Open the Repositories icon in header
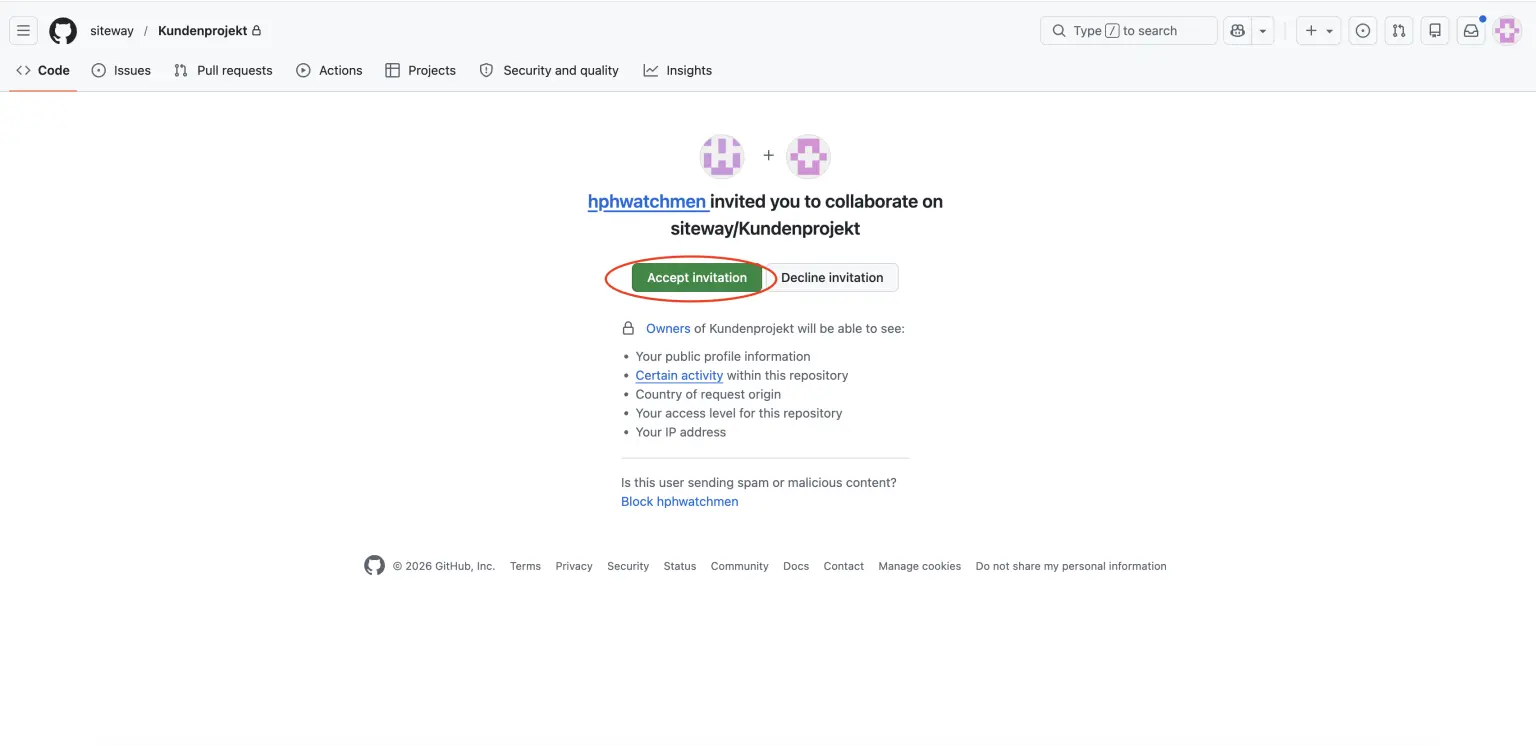The height and width of the screenshot is (746, 1536). (x=1435, y=31)
